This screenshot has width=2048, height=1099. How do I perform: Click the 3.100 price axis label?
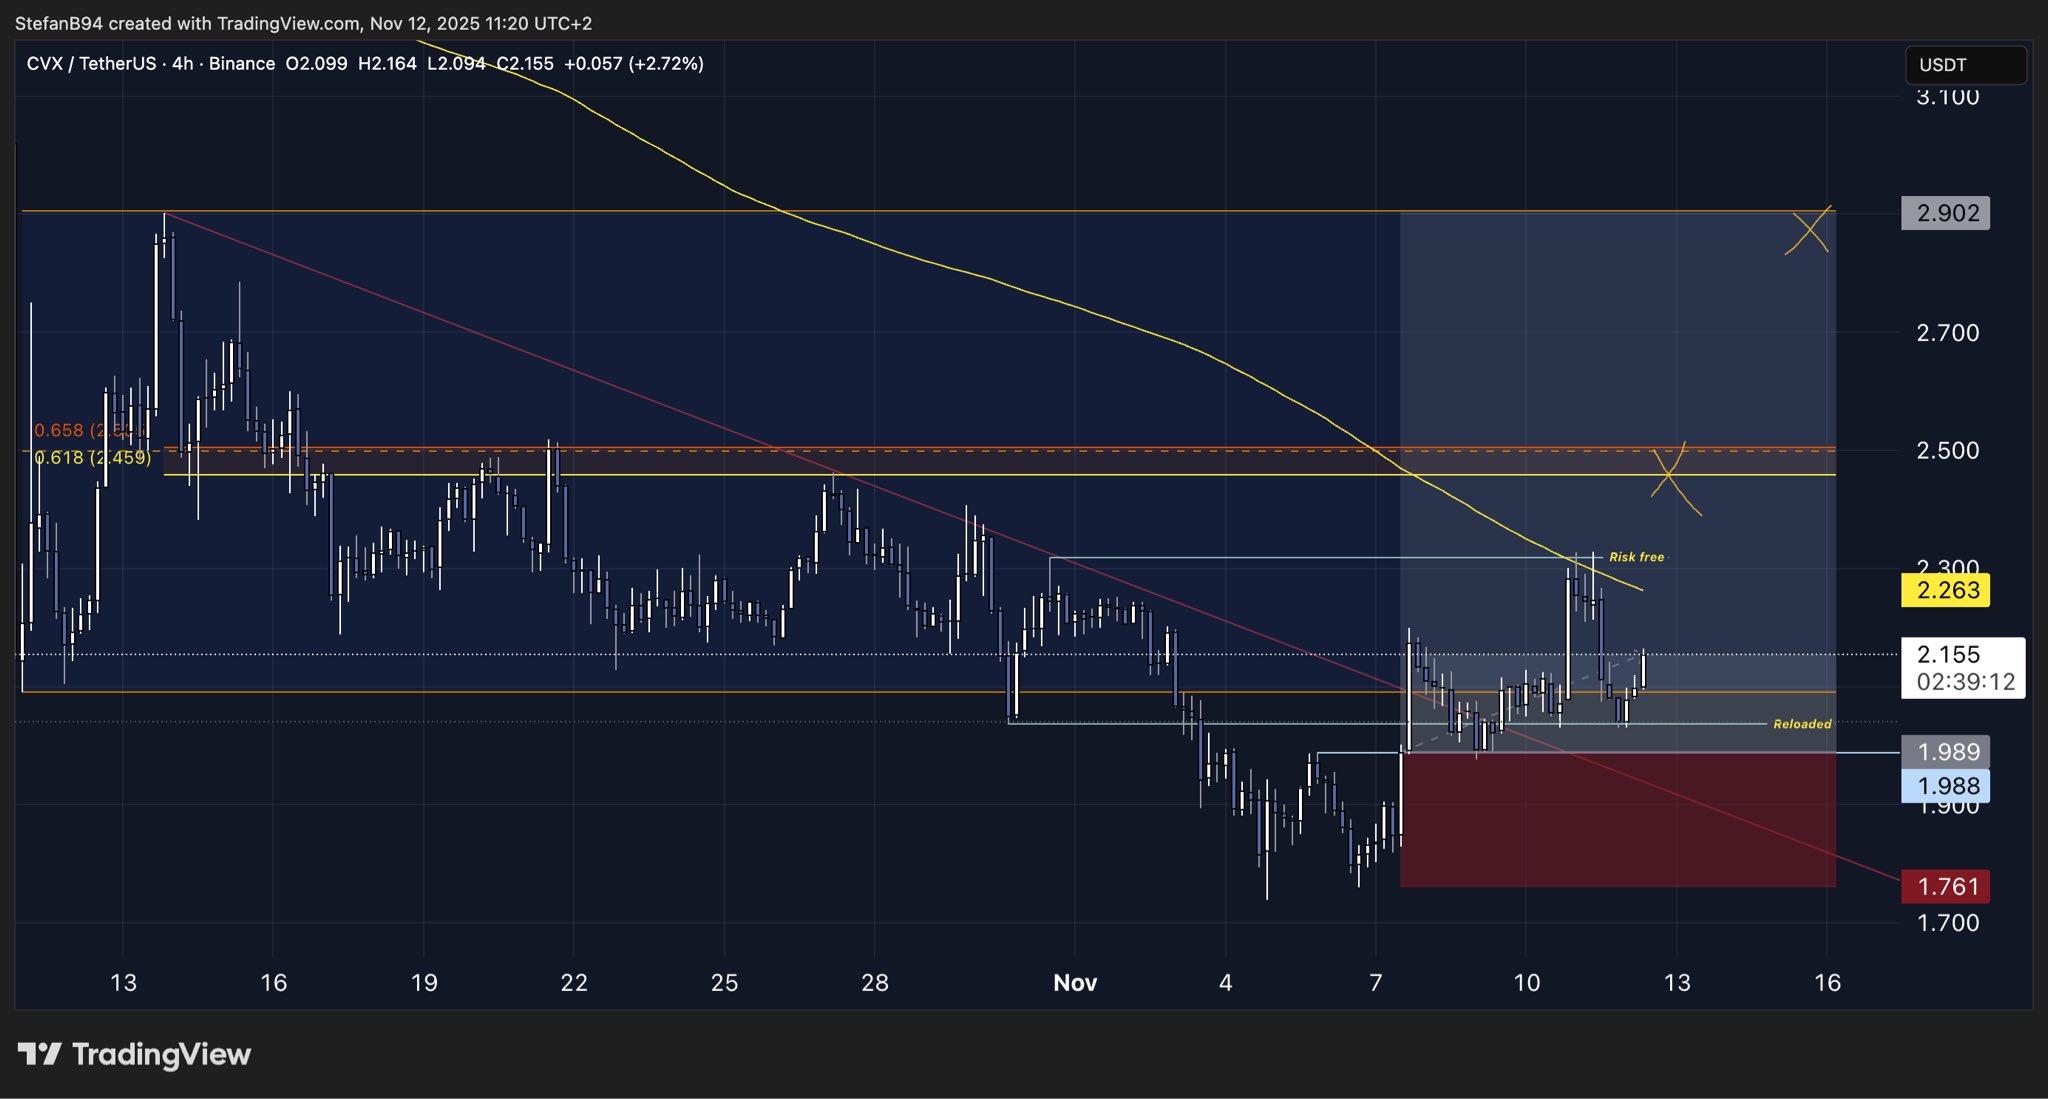click(1947, 97)
